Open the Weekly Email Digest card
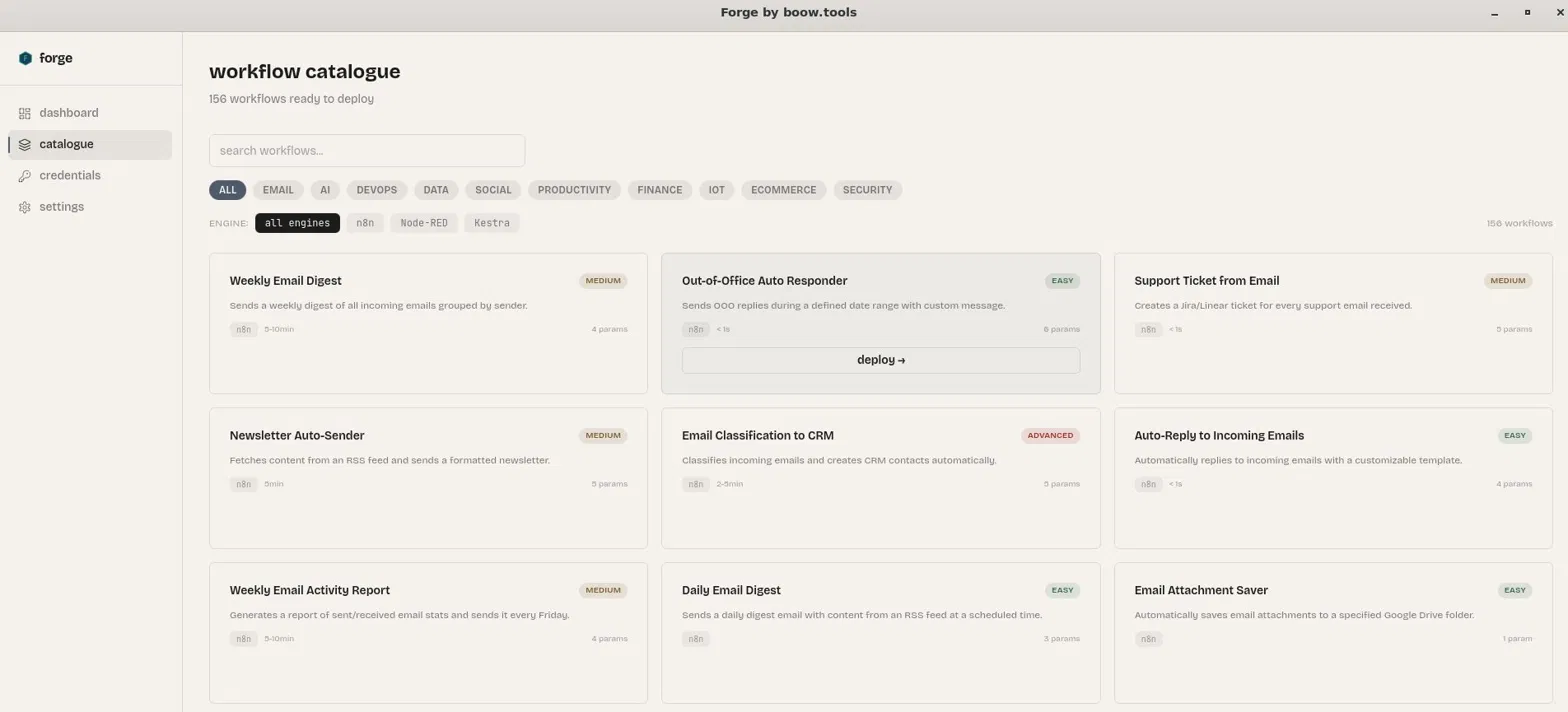 [428, 324]
